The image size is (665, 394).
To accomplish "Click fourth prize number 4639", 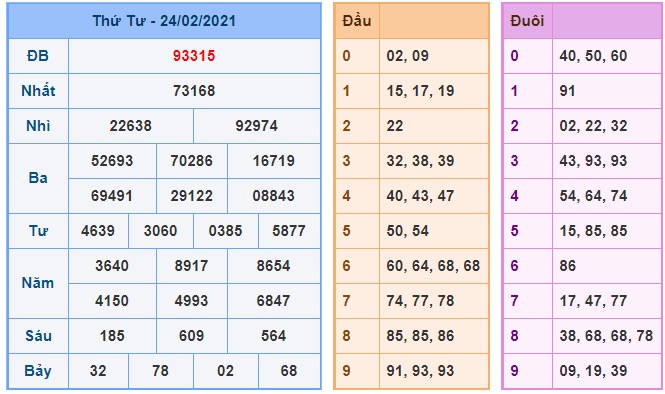I will pos(98,231).
